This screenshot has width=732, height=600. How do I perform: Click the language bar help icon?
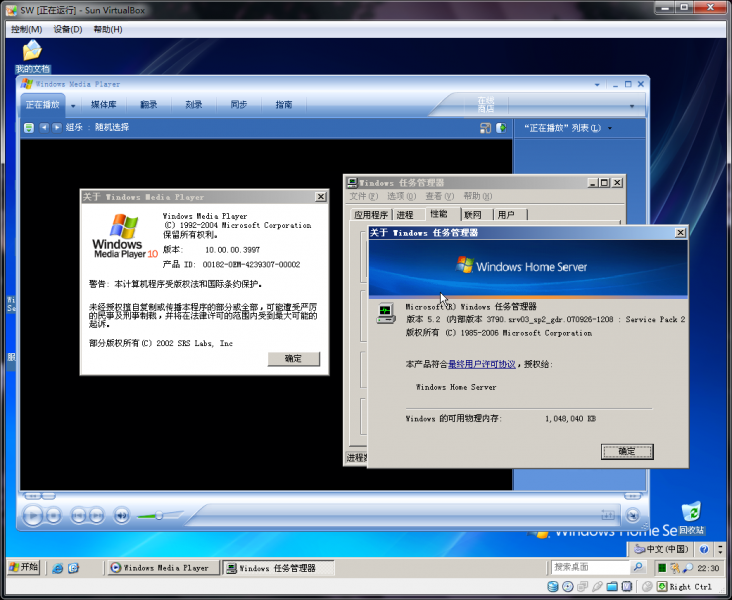pyautogui.click(x=704, y=549)
